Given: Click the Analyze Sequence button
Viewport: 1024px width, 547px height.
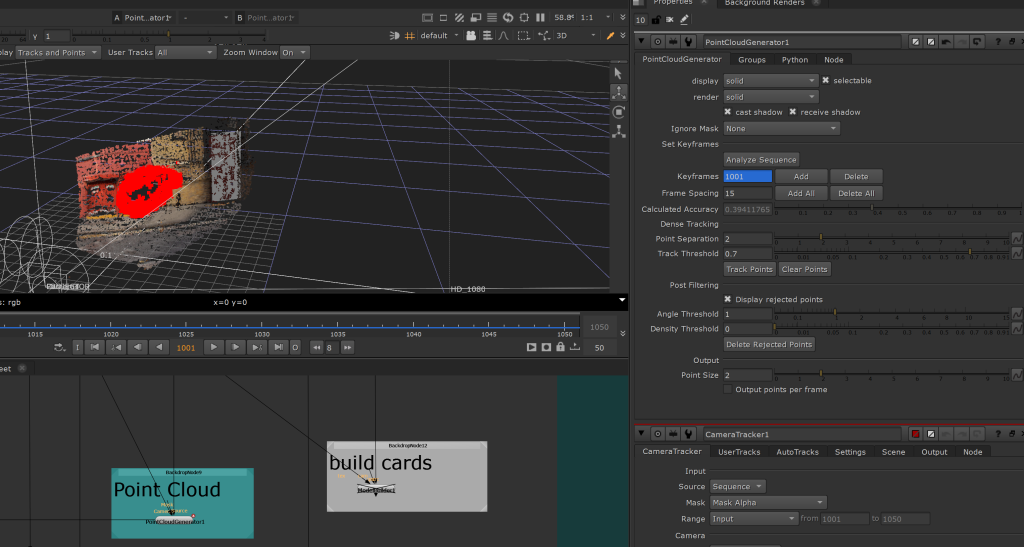Looking at the screenshot, I should [761, 160].
